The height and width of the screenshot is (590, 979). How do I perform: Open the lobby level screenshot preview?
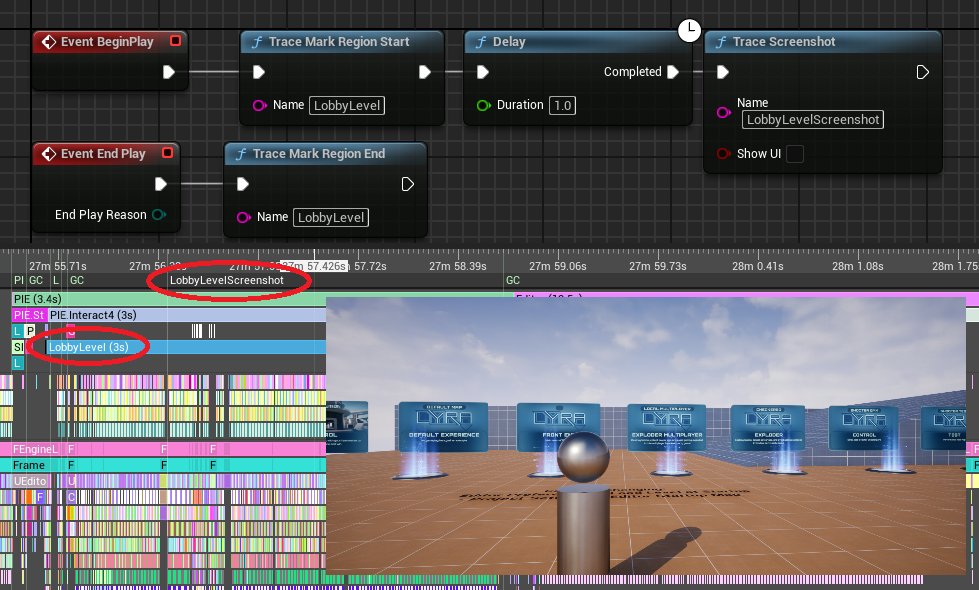point(646,436)
